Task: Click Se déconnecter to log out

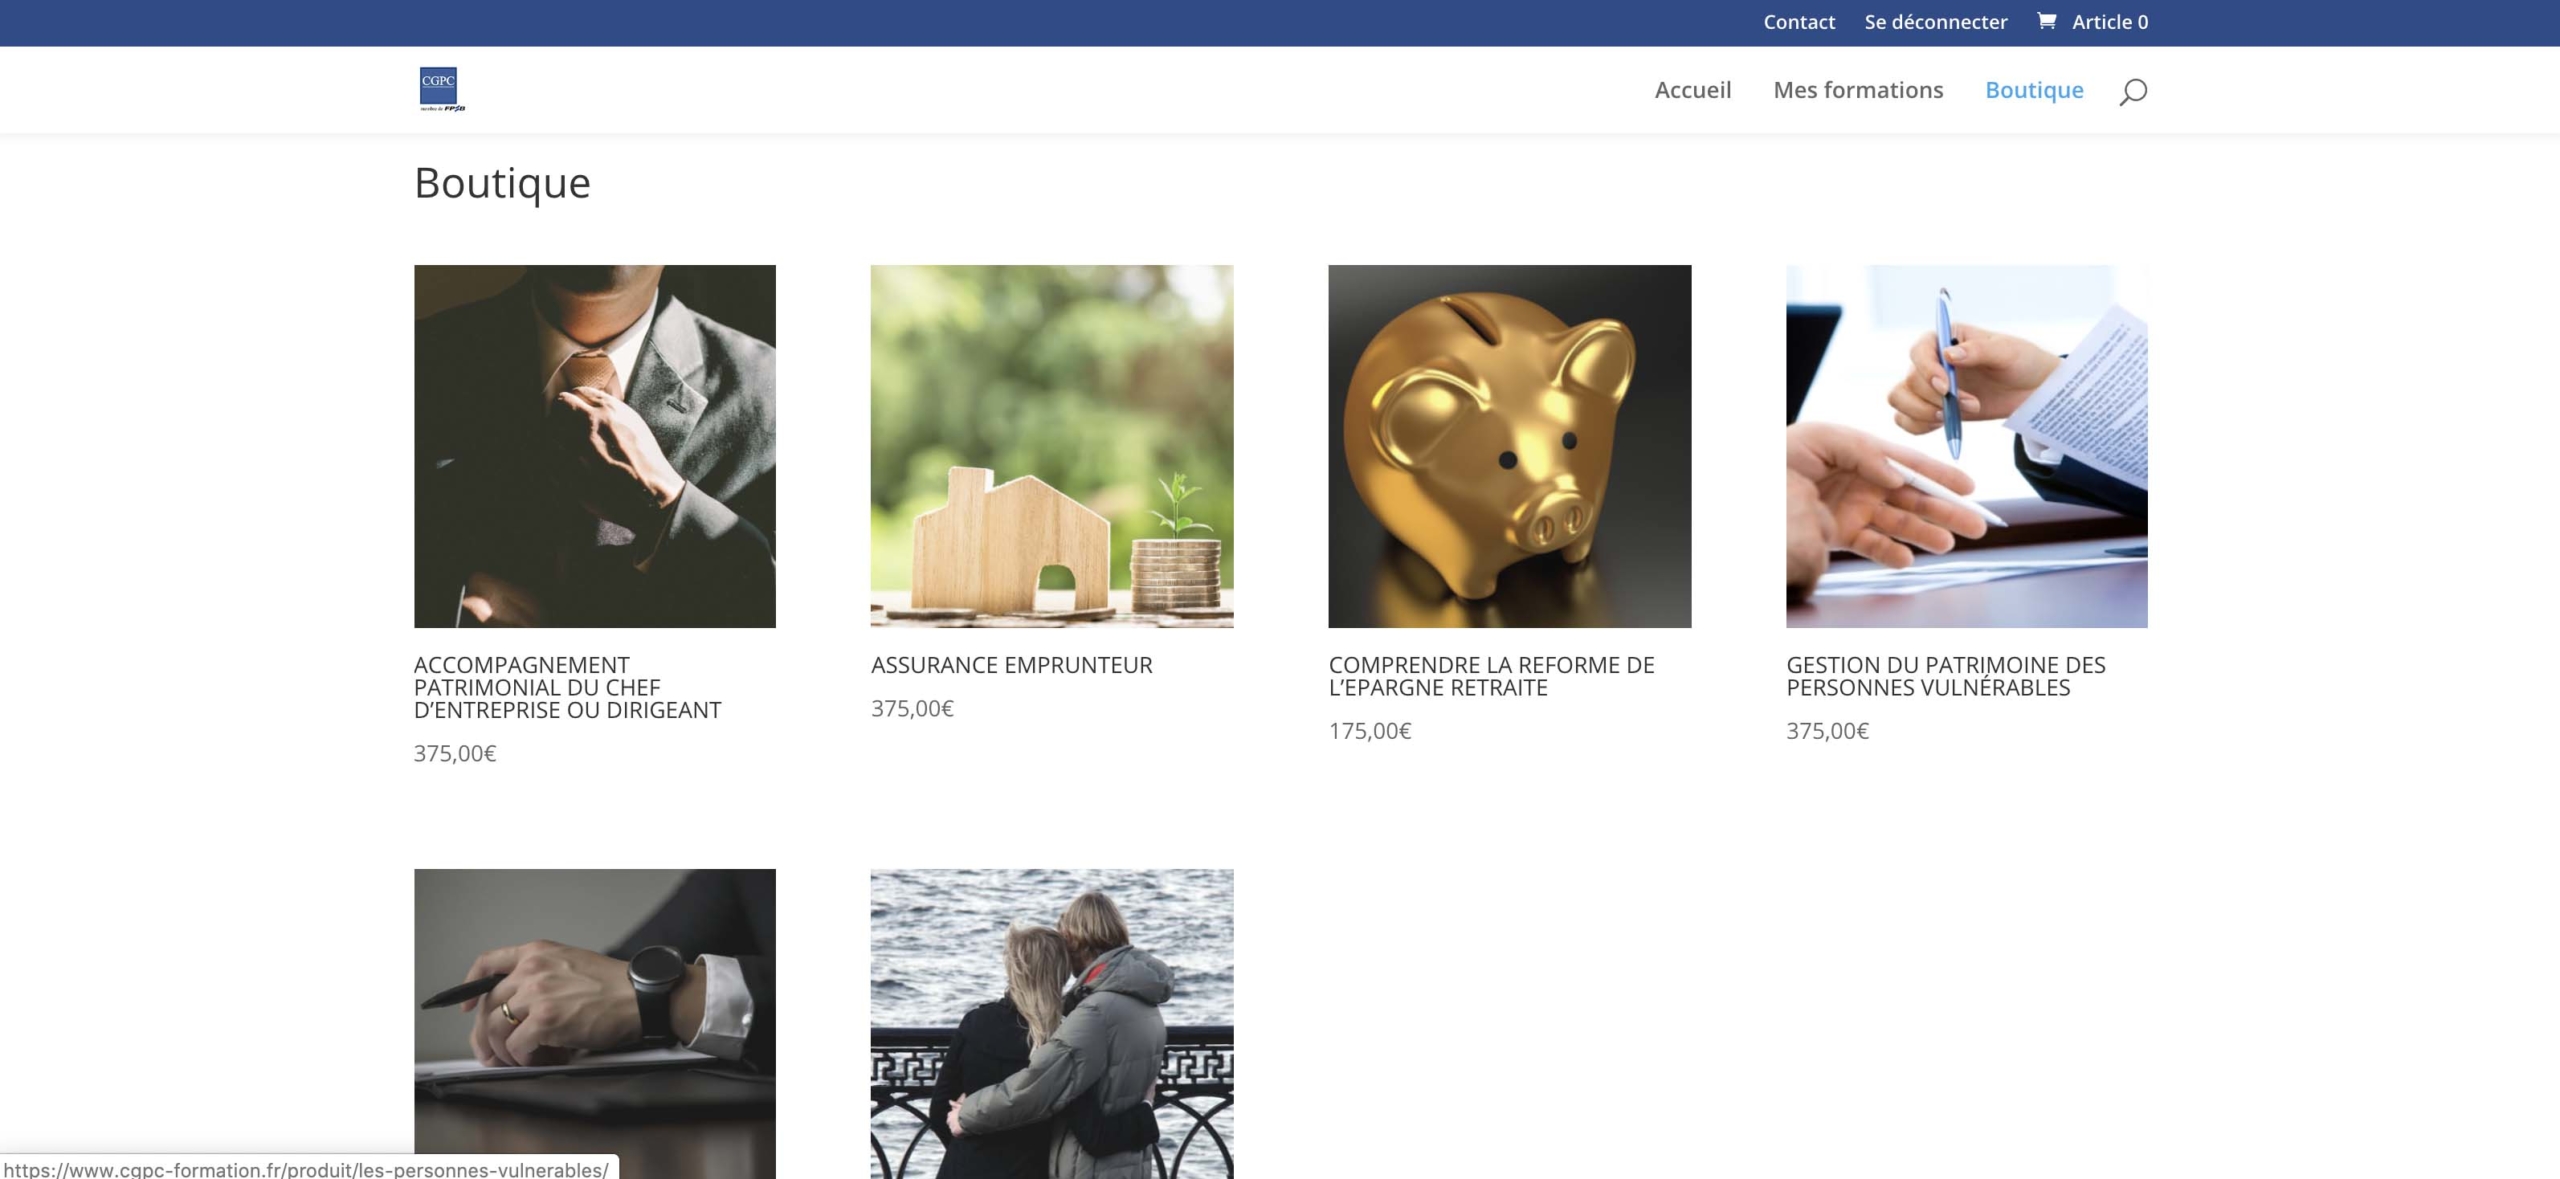Action: coord(1935,22)
